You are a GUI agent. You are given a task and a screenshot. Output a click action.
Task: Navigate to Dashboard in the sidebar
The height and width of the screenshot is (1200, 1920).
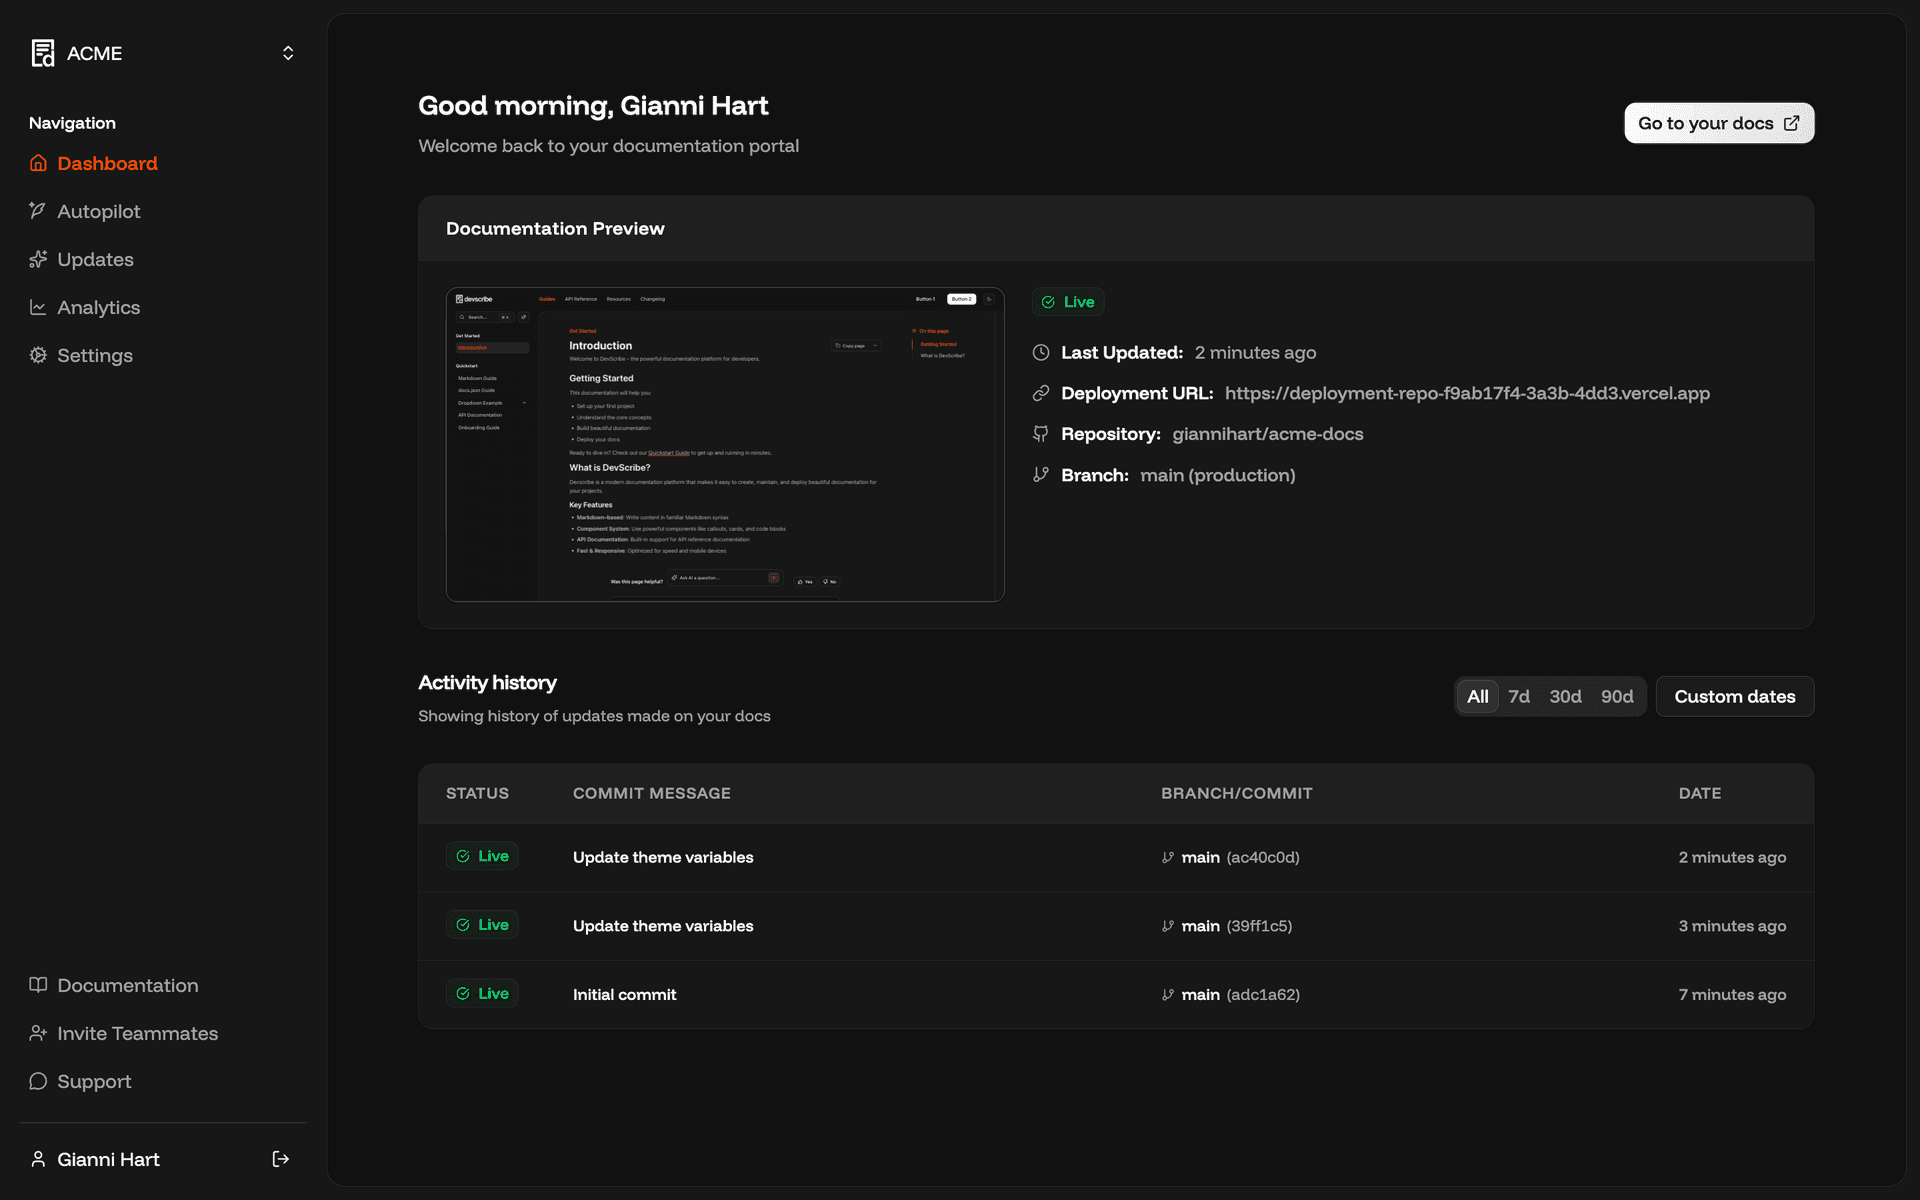point(107,163)
